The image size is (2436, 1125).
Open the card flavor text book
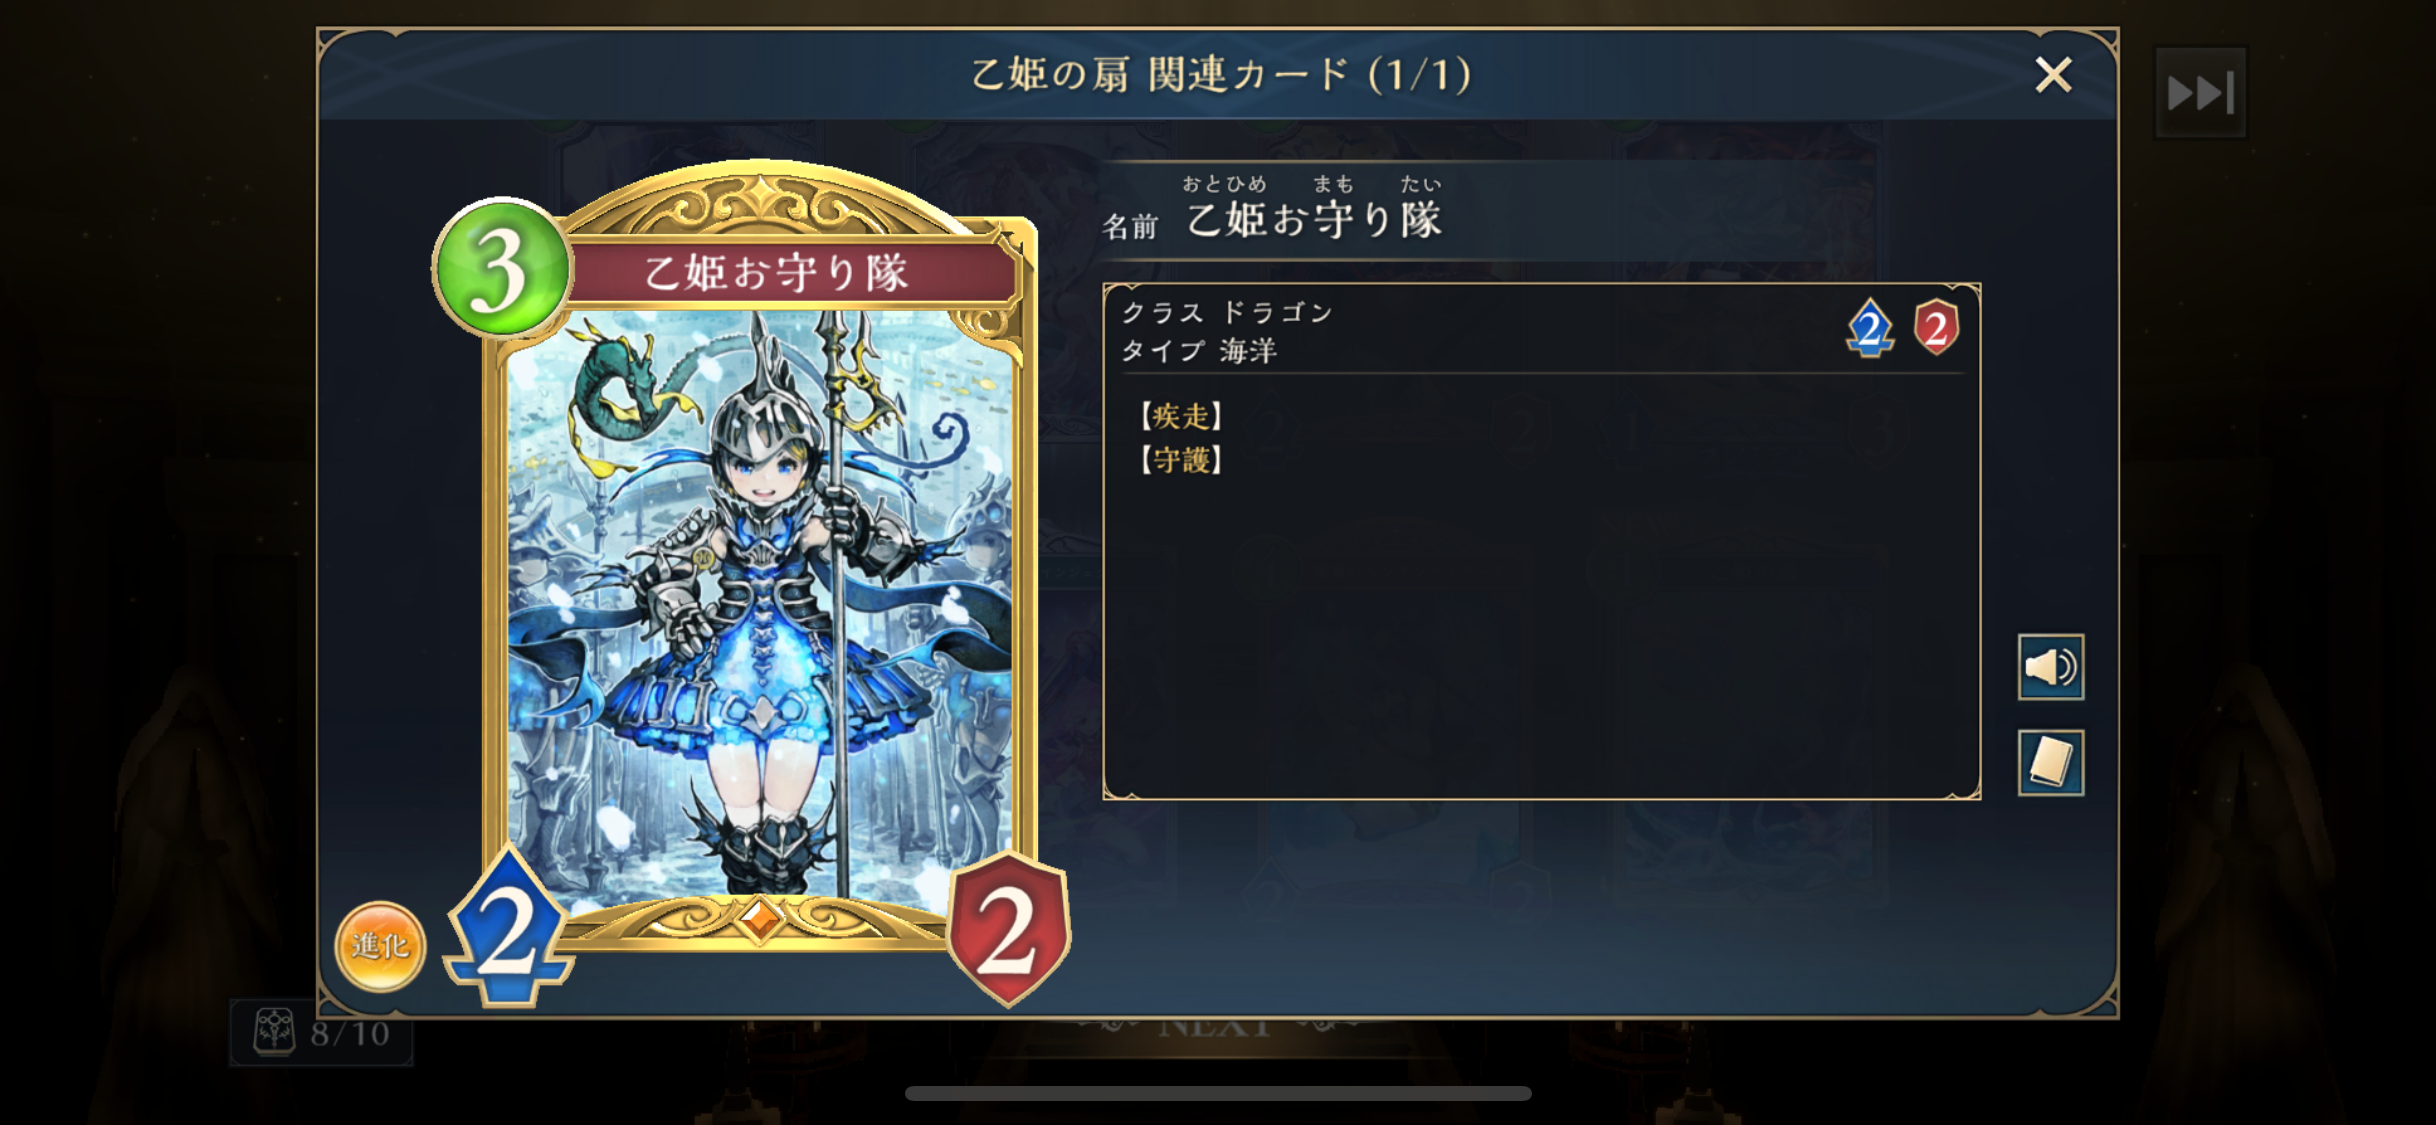tap(2050, 763)
